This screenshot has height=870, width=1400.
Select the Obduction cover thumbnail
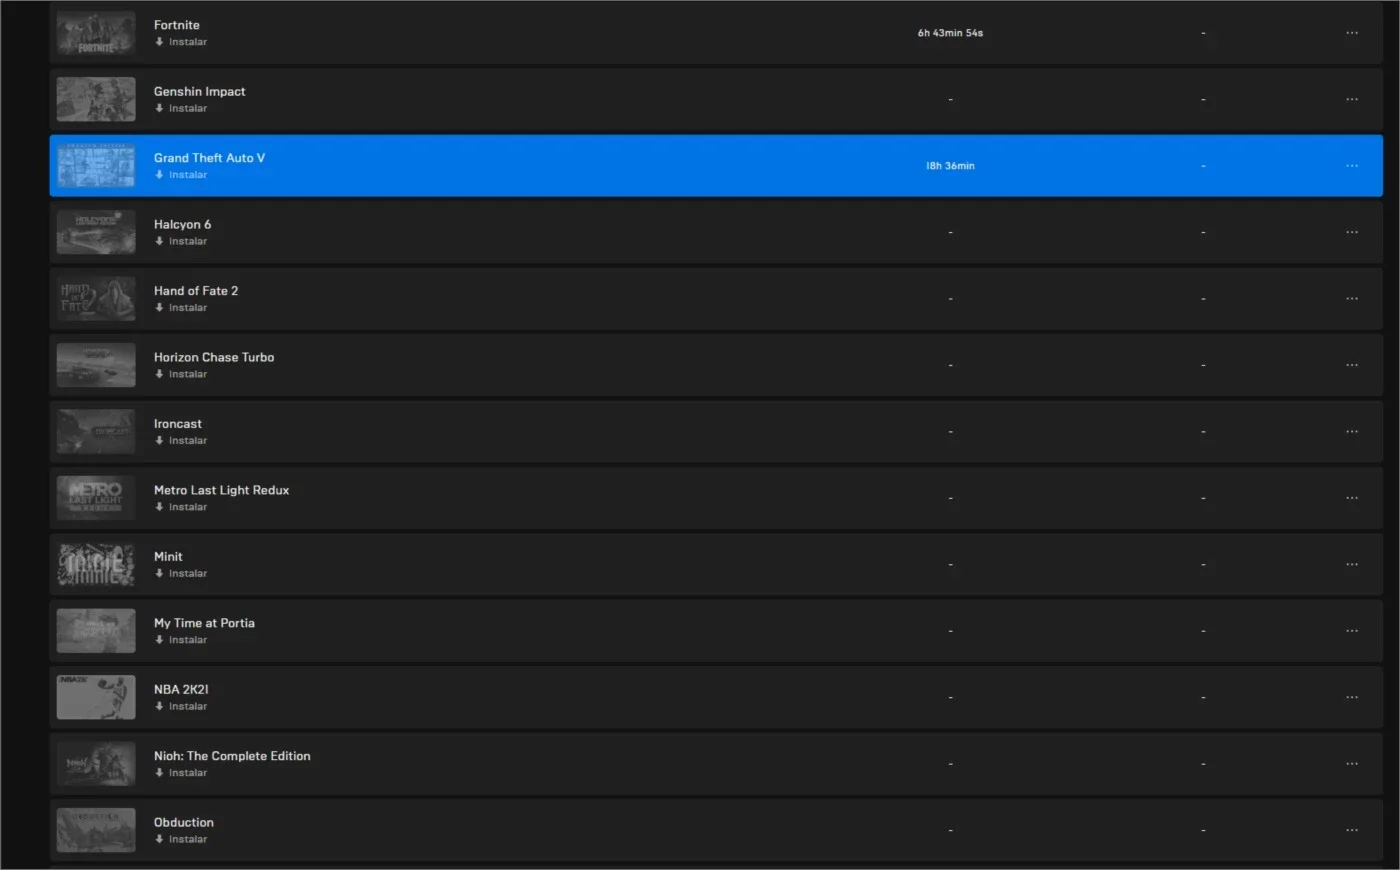coord(96,830)
